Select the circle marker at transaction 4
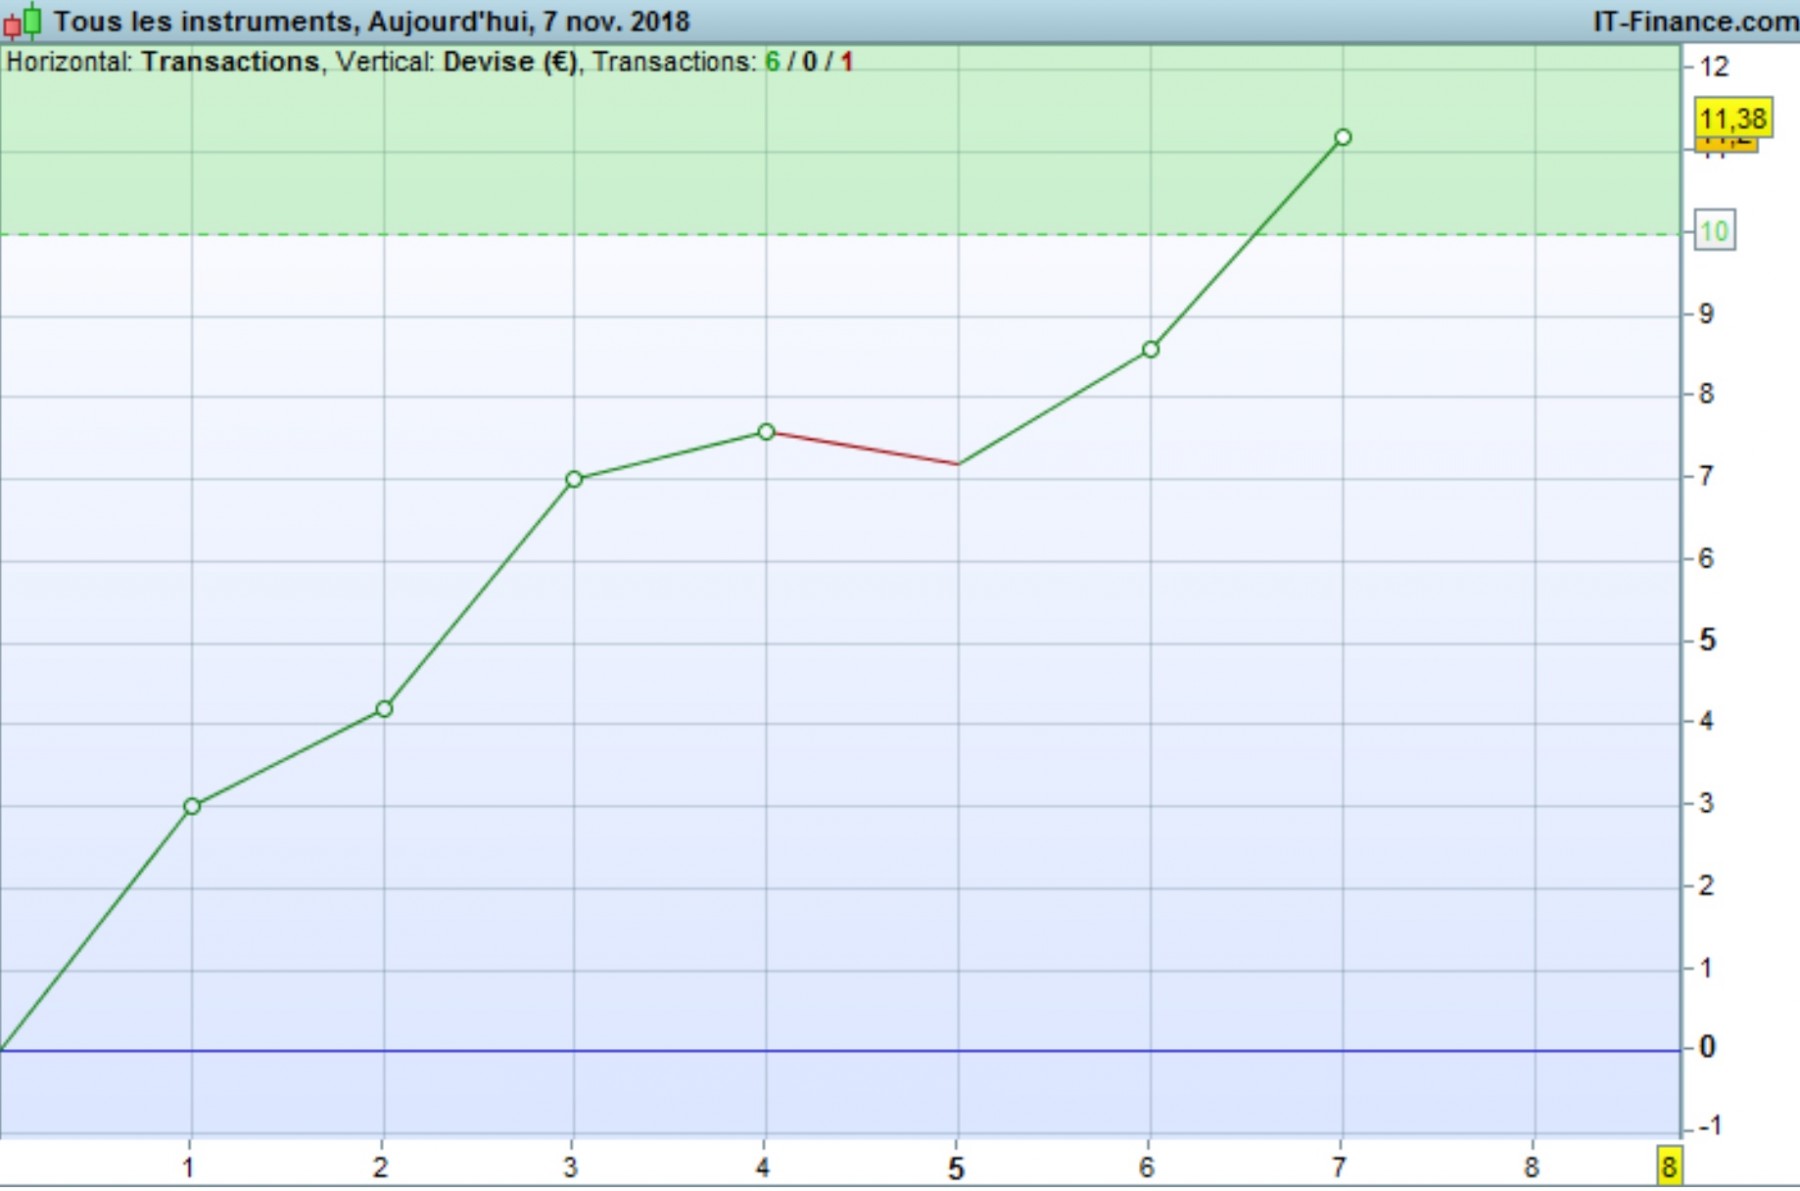 (766, 431)
